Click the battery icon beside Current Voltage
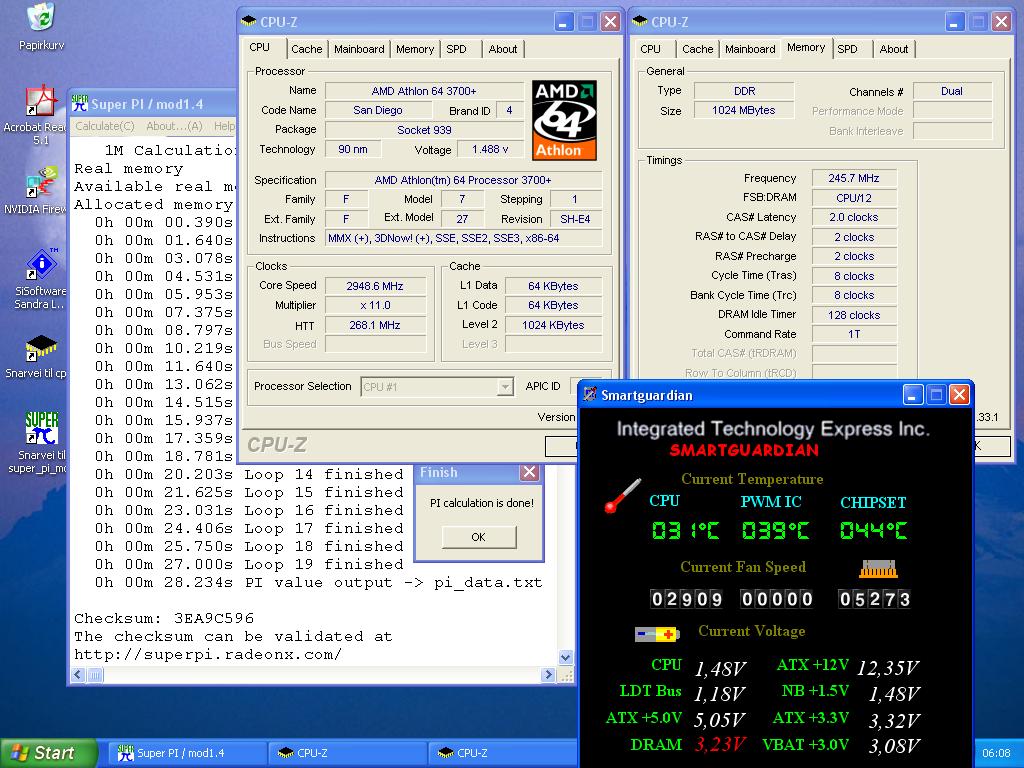The height and width of the screenshot is (768, 1024). (x=657, y=634)
